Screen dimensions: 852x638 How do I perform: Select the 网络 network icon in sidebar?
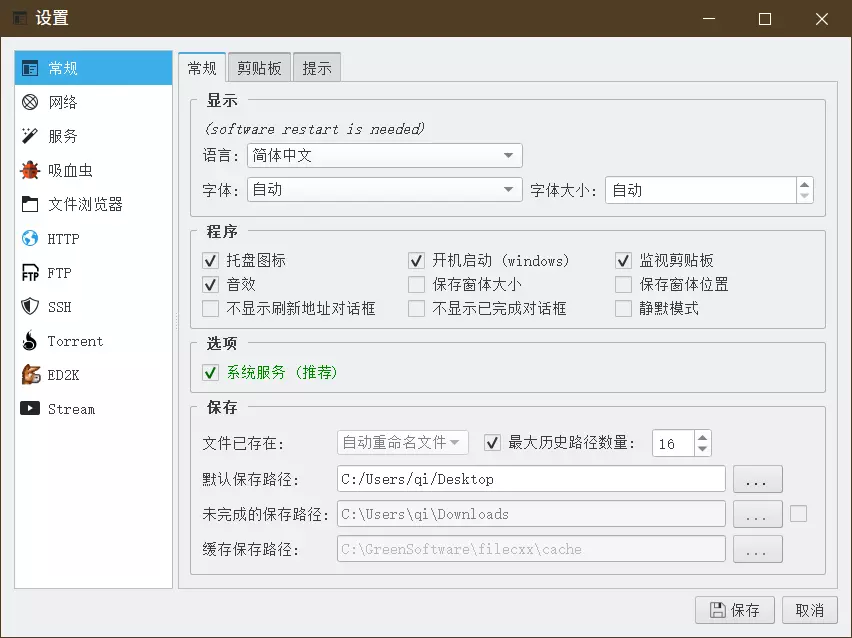(30, 102)
